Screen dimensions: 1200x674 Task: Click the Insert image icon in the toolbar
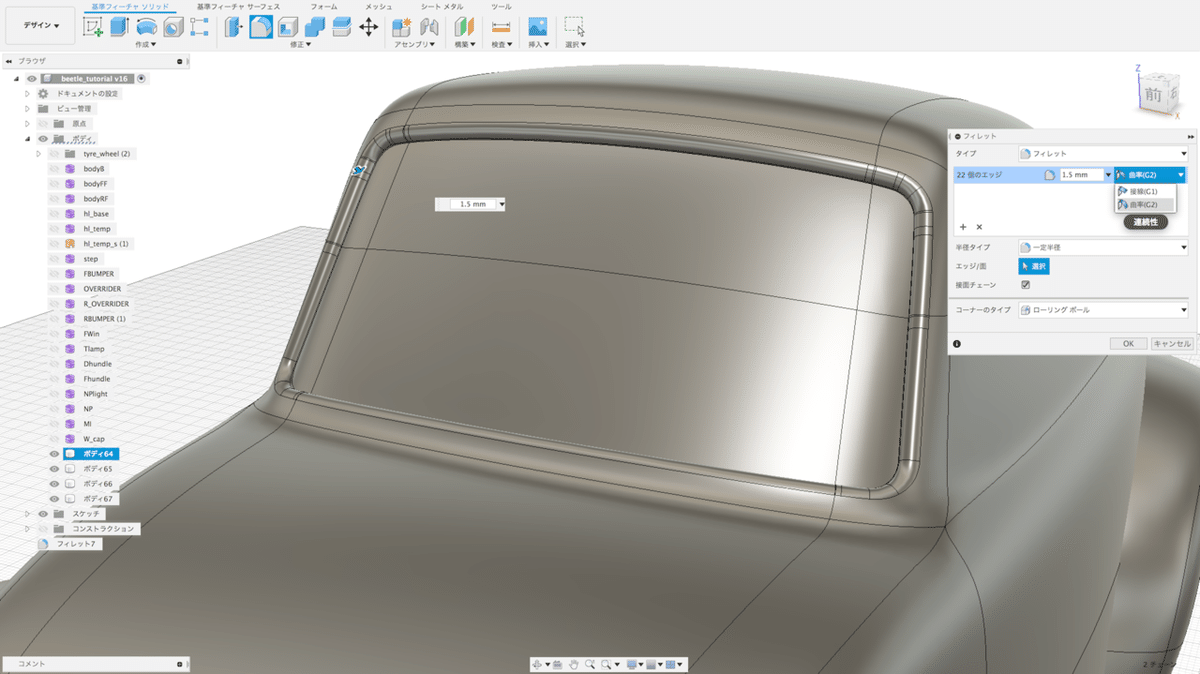coord(538,27)
